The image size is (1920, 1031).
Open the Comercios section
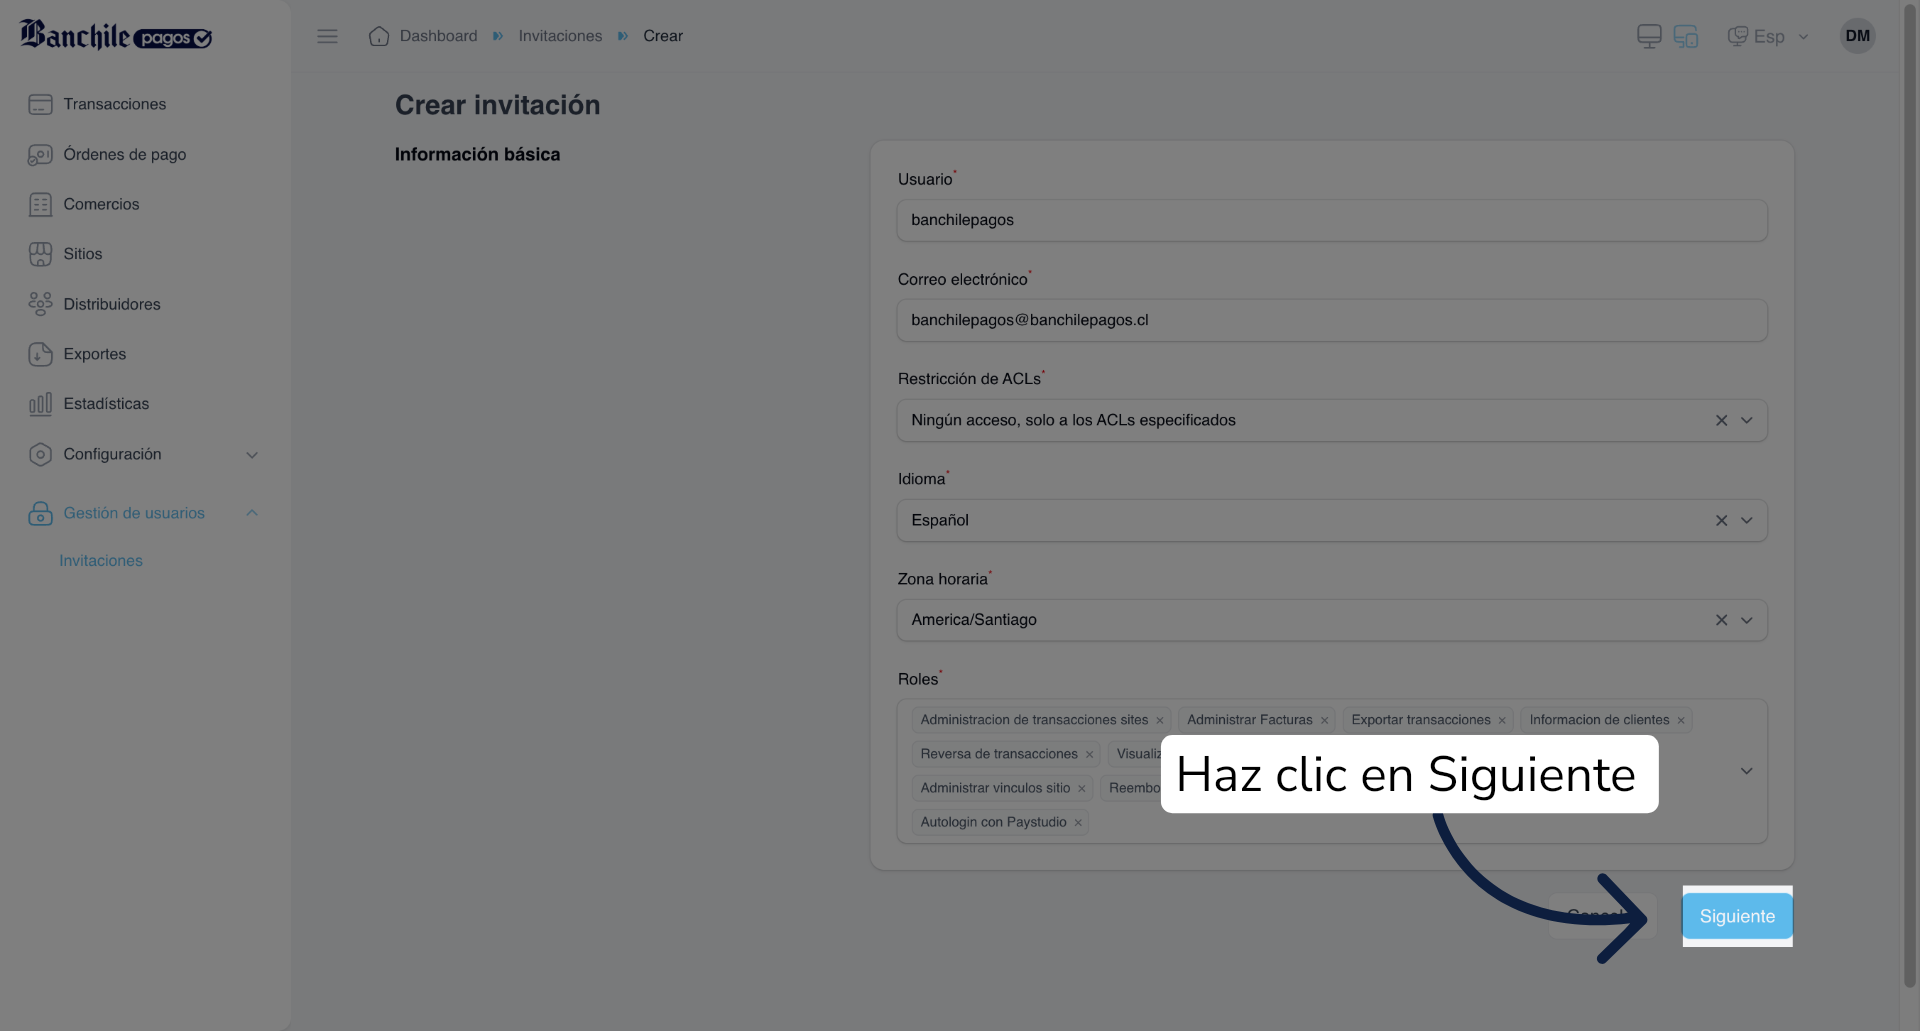84,204
